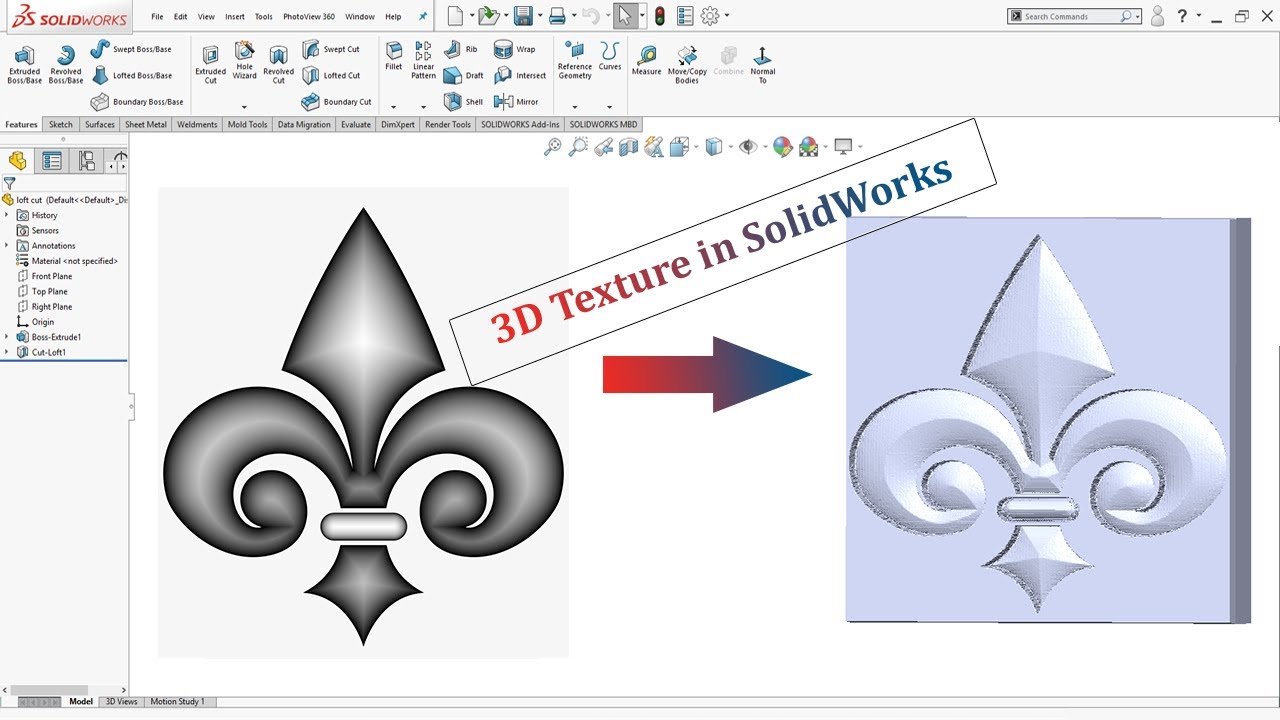Select the Lofted Cut feature
1280x720 pixels.
tap(331, 75)
